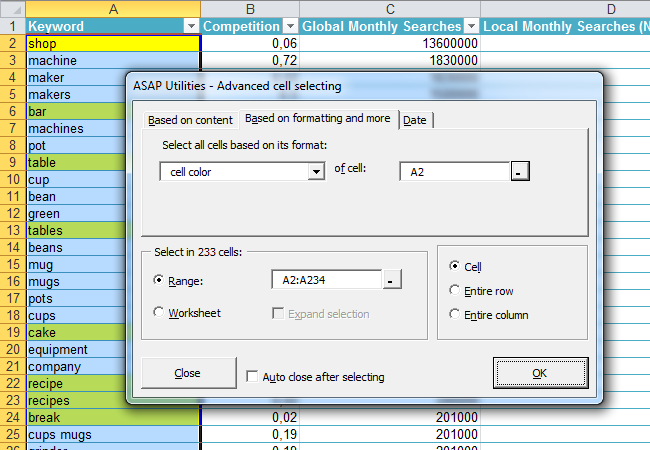This screenshot has height=450, width=650.
Task: Open the Keyword column filter dropdown
Action: [x=191, y=27]
